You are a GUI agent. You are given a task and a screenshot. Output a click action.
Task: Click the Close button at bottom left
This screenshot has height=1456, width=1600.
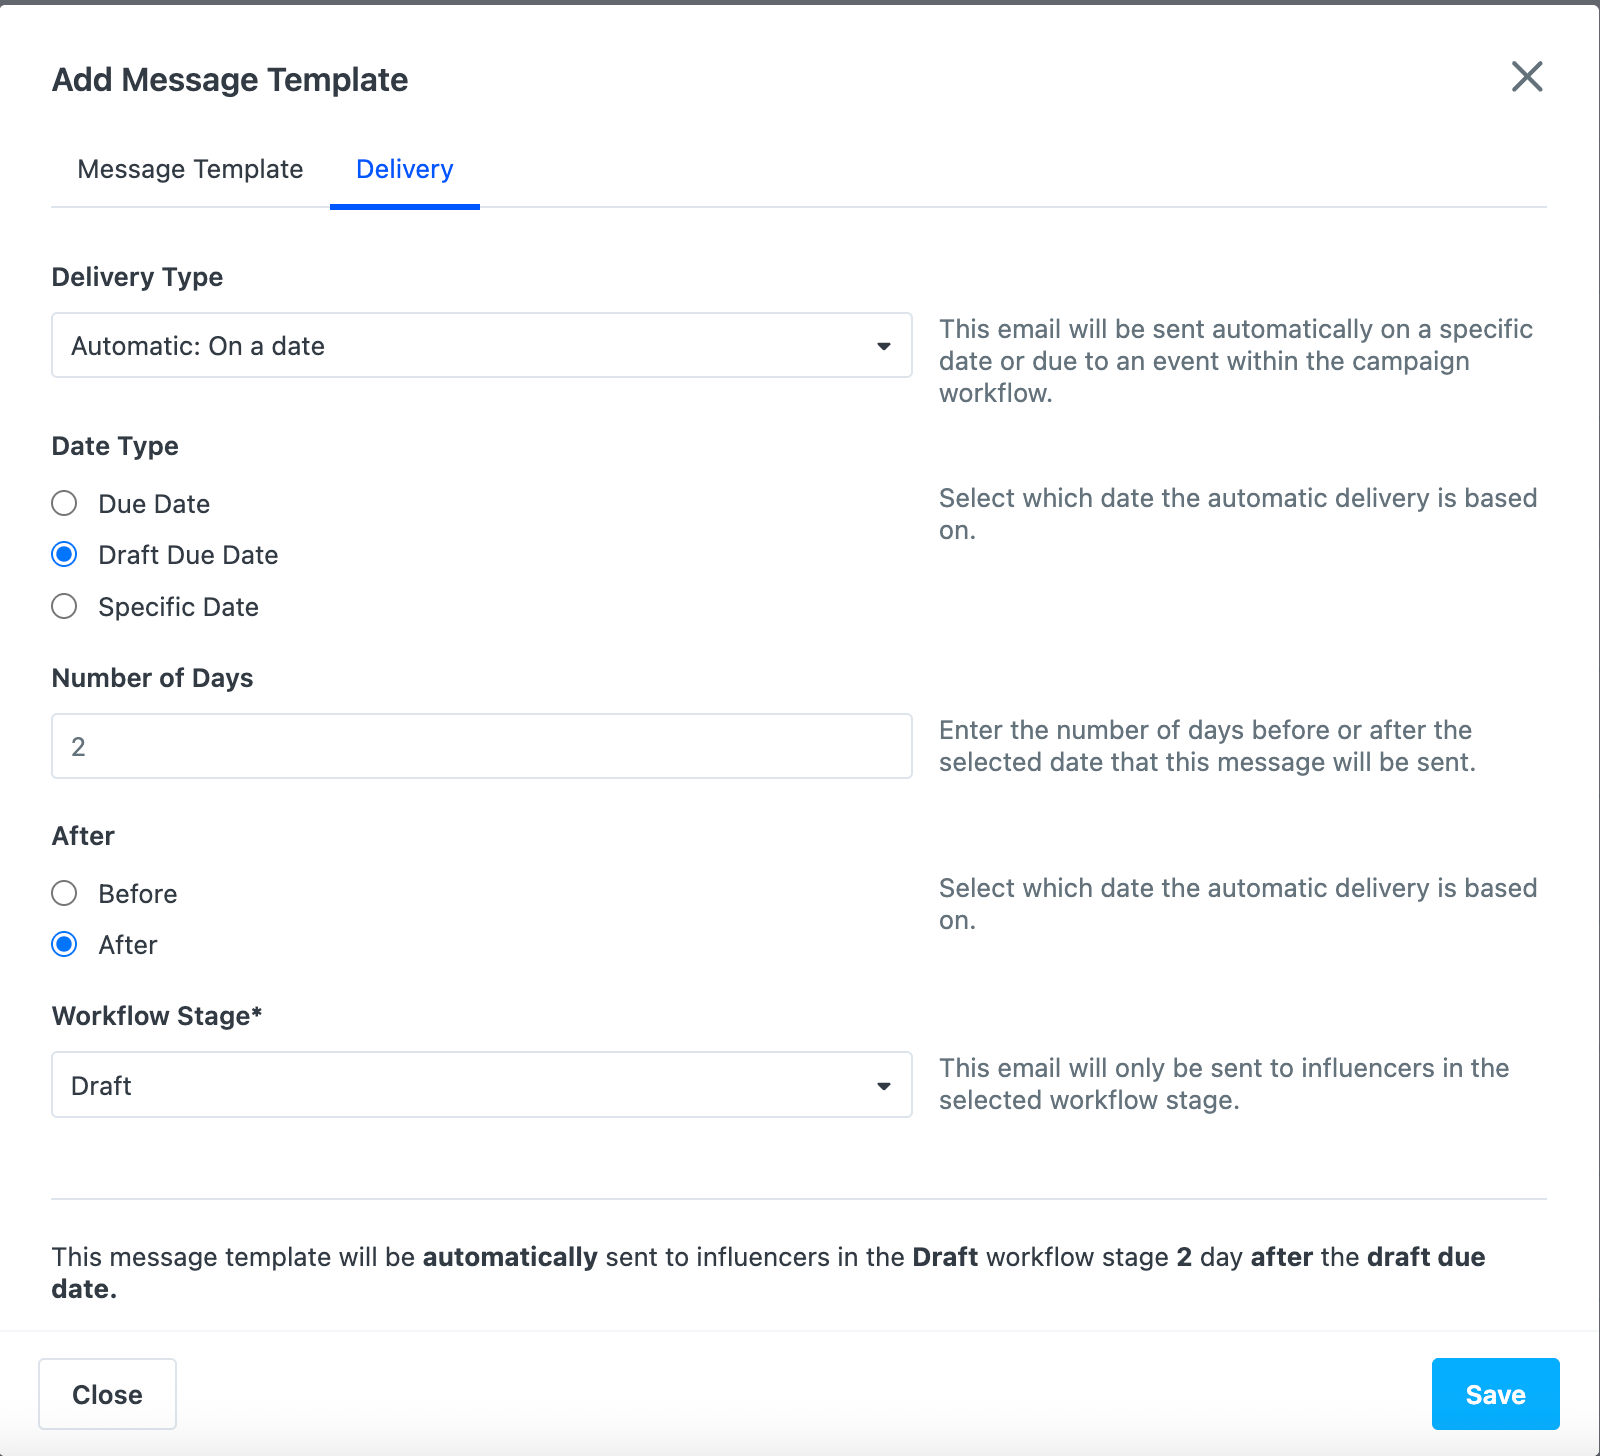[x=107, y=1394]
